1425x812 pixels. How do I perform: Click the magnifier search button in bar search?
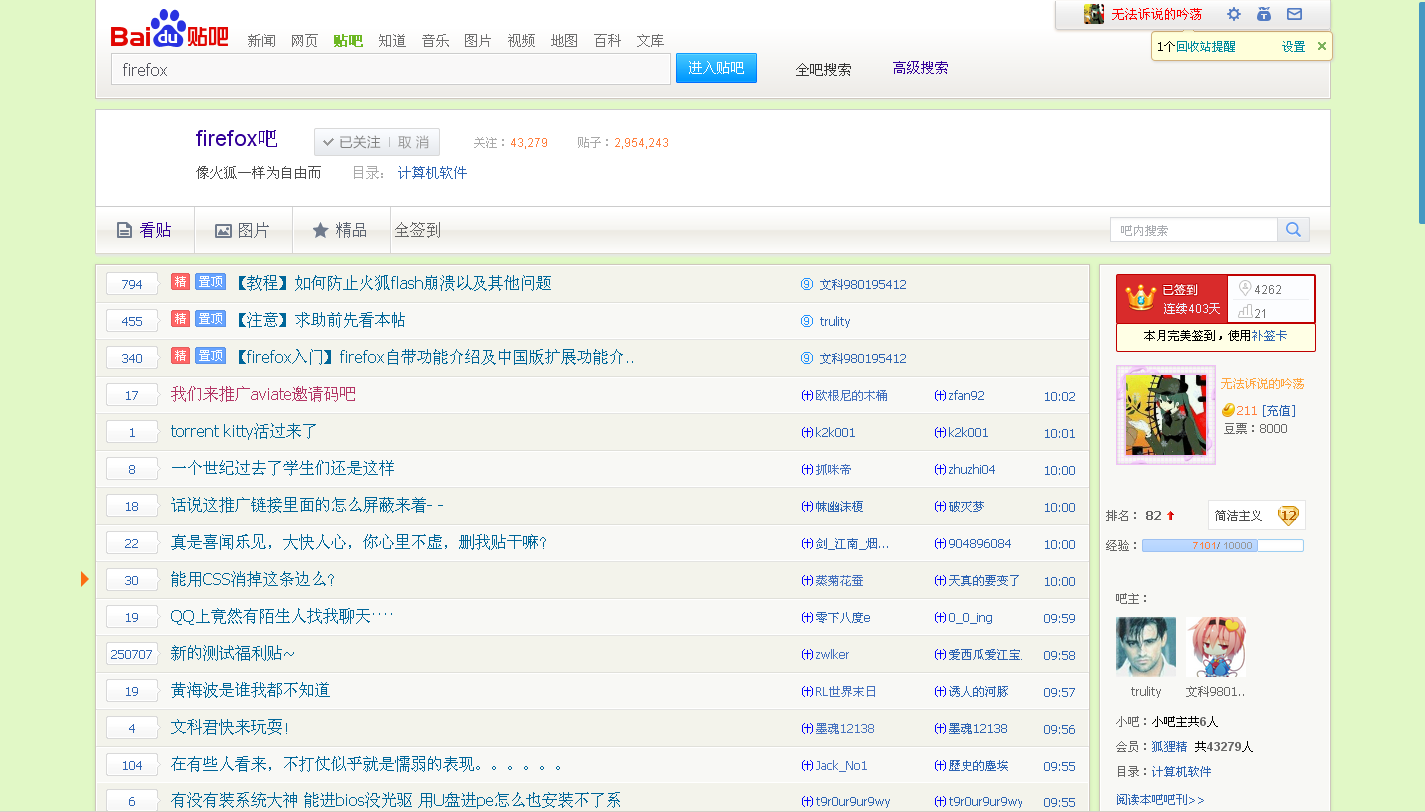(x=1293, y=230)
